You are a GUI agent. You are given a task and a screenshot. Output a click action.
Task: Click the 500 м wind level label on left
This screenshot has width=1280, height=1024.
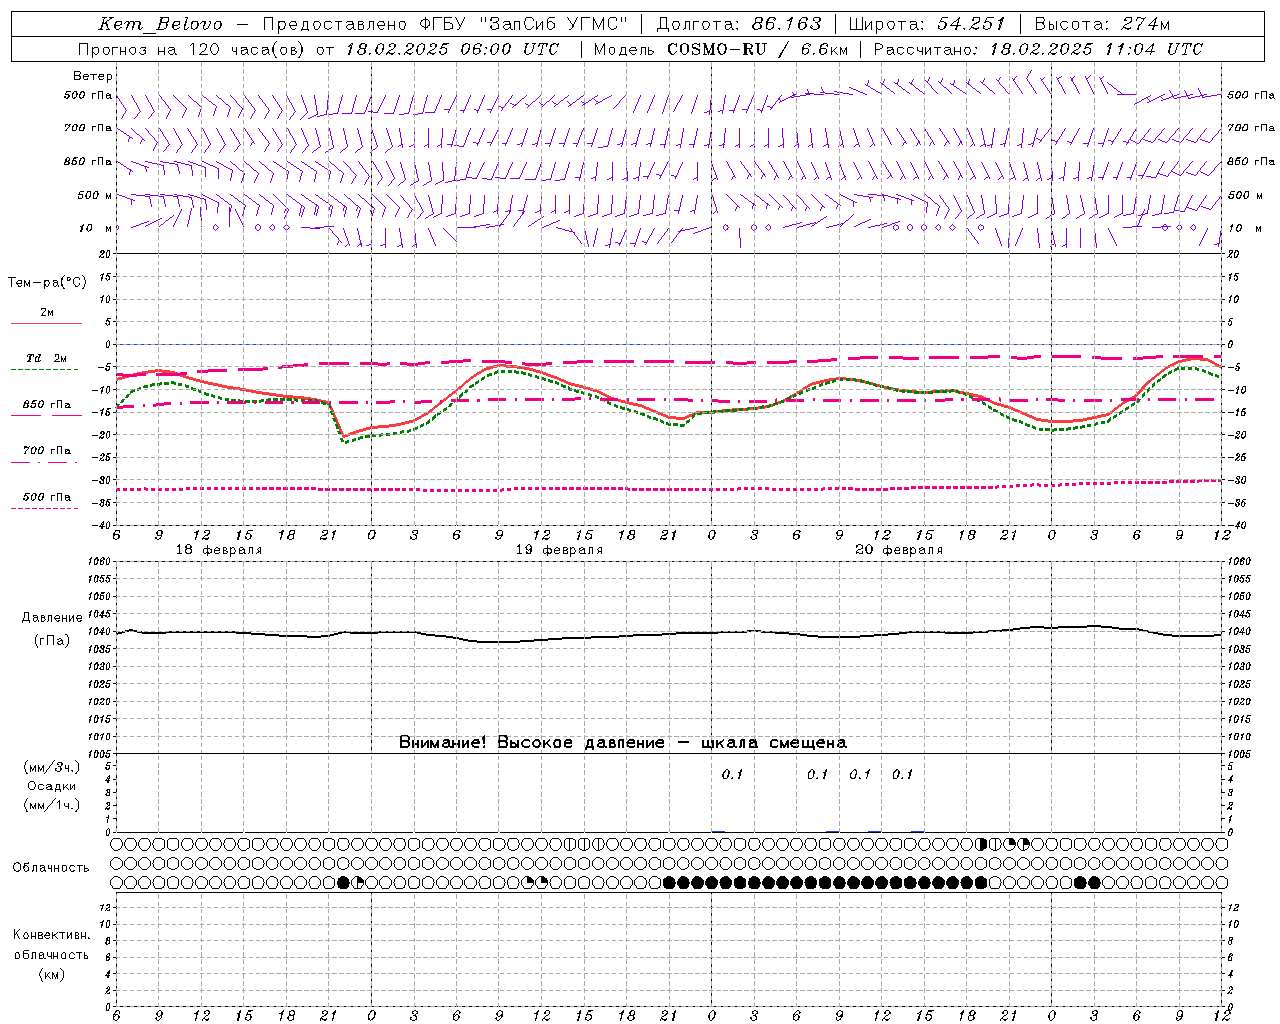point(95,195)
